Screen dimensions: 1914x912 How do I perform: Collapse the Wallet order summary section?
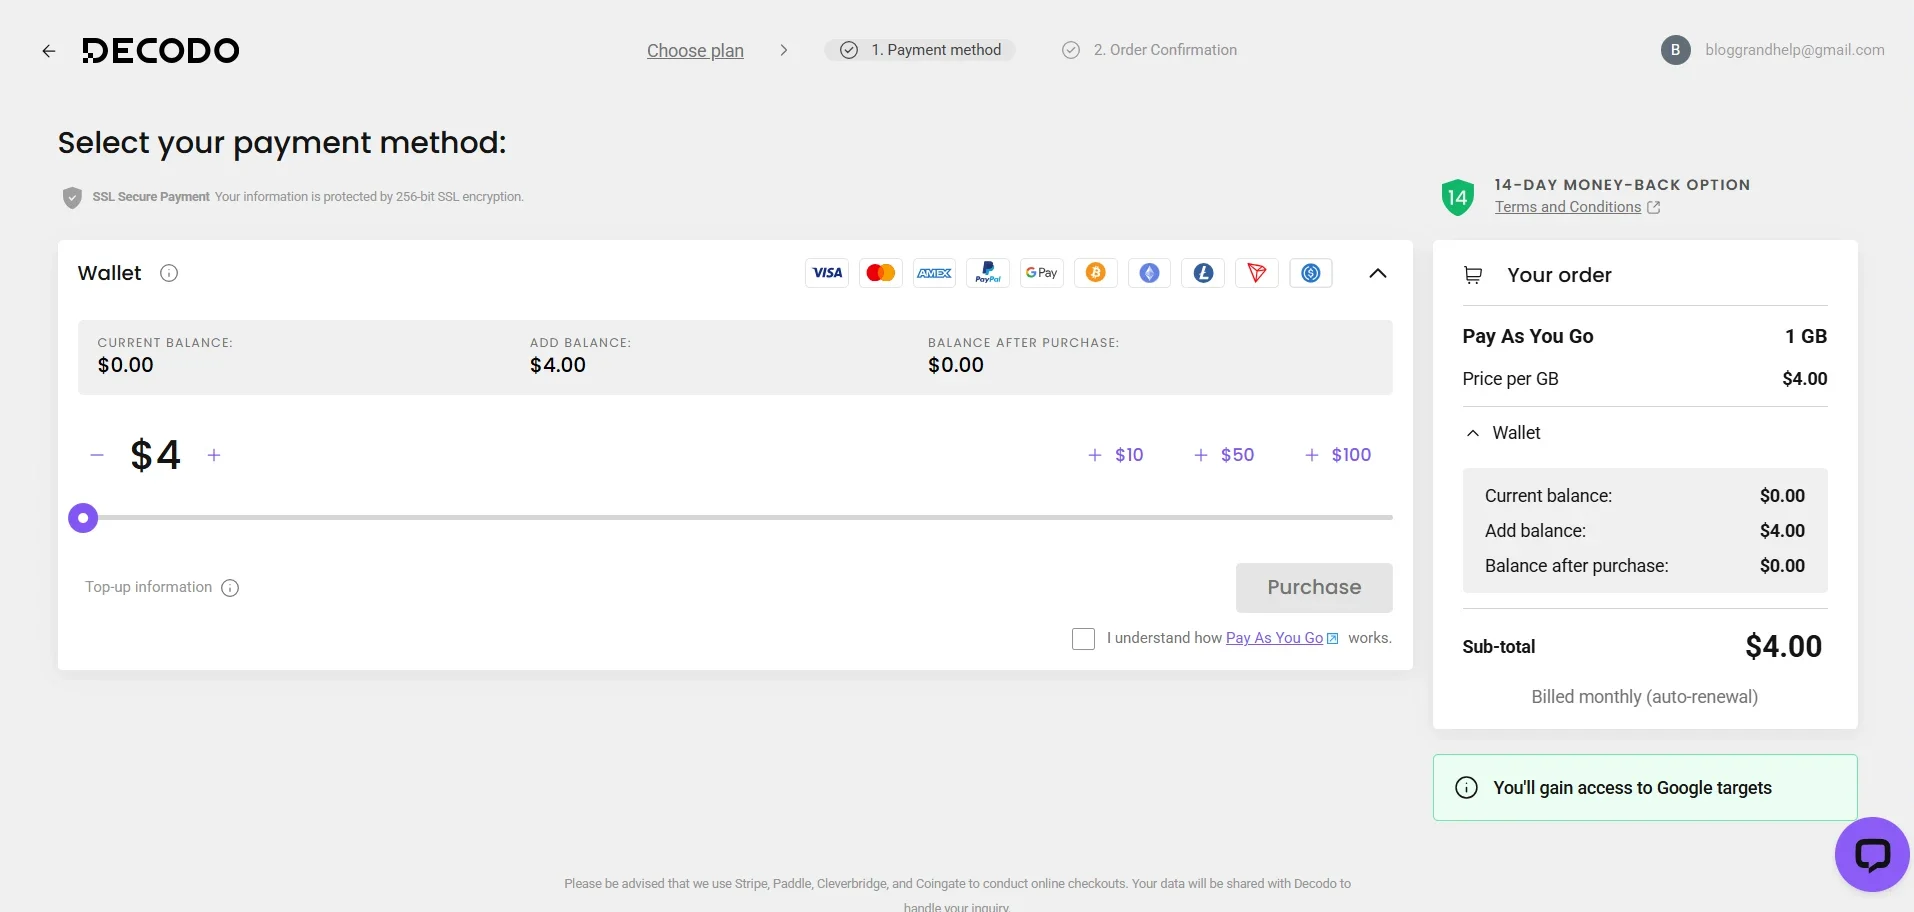(1473, 433)
